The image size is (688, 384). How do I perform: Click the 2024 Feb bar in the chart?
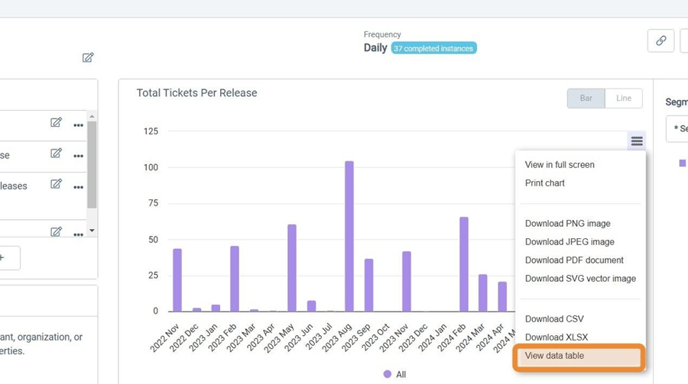(x=464, y=264)
